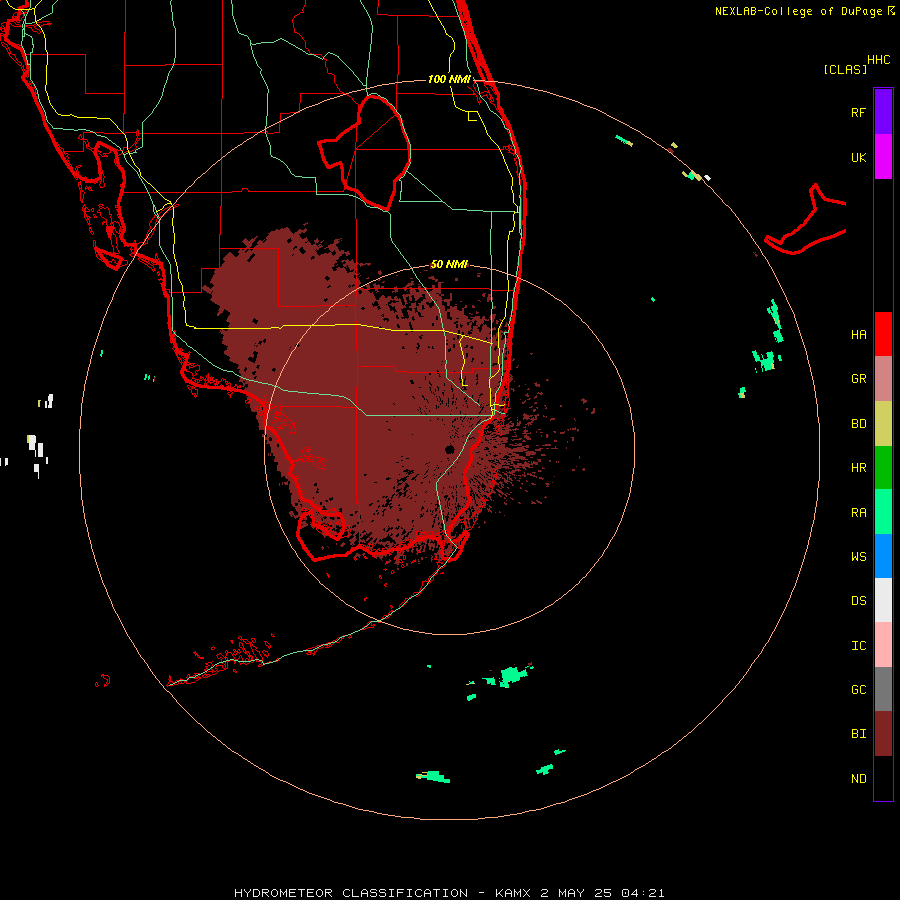Image resolution: width=900 pixels, height=900 pixels.
Task: Click the BI brown legend swatch
Action: coord(883,734)
